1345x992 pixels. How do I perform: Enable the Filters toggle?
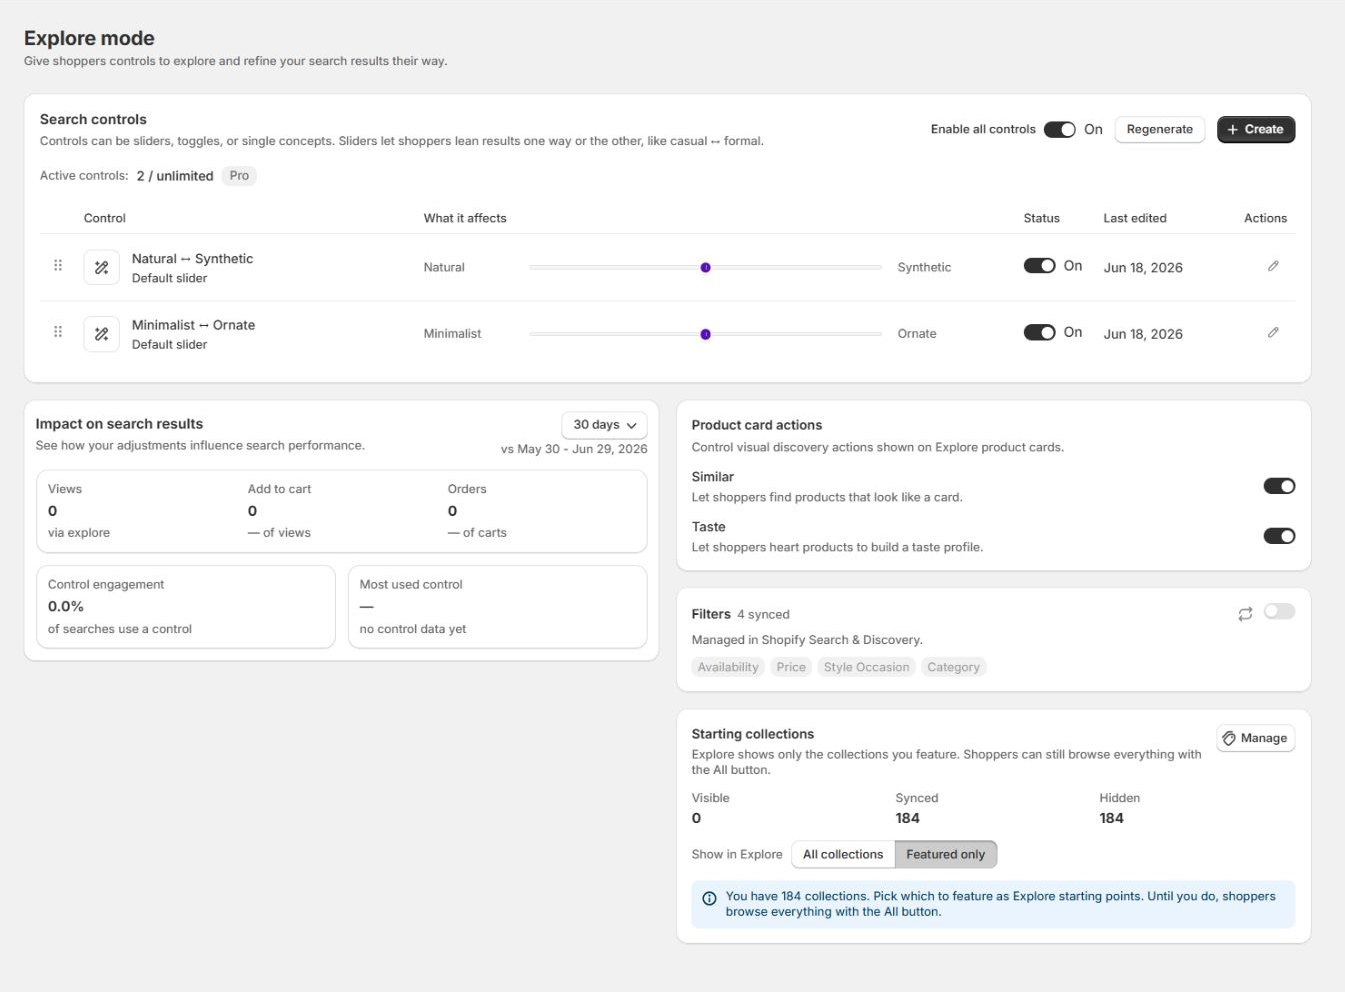(1279, 611)
